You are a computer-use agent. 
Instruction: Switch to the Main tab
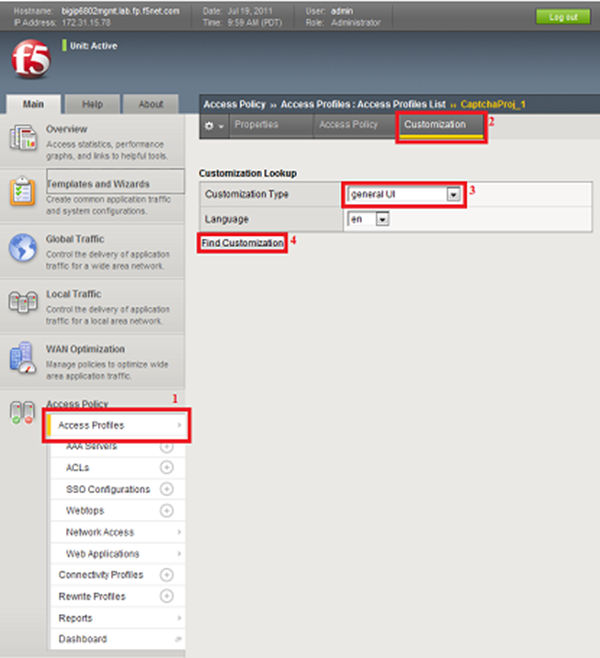point(33,104)
